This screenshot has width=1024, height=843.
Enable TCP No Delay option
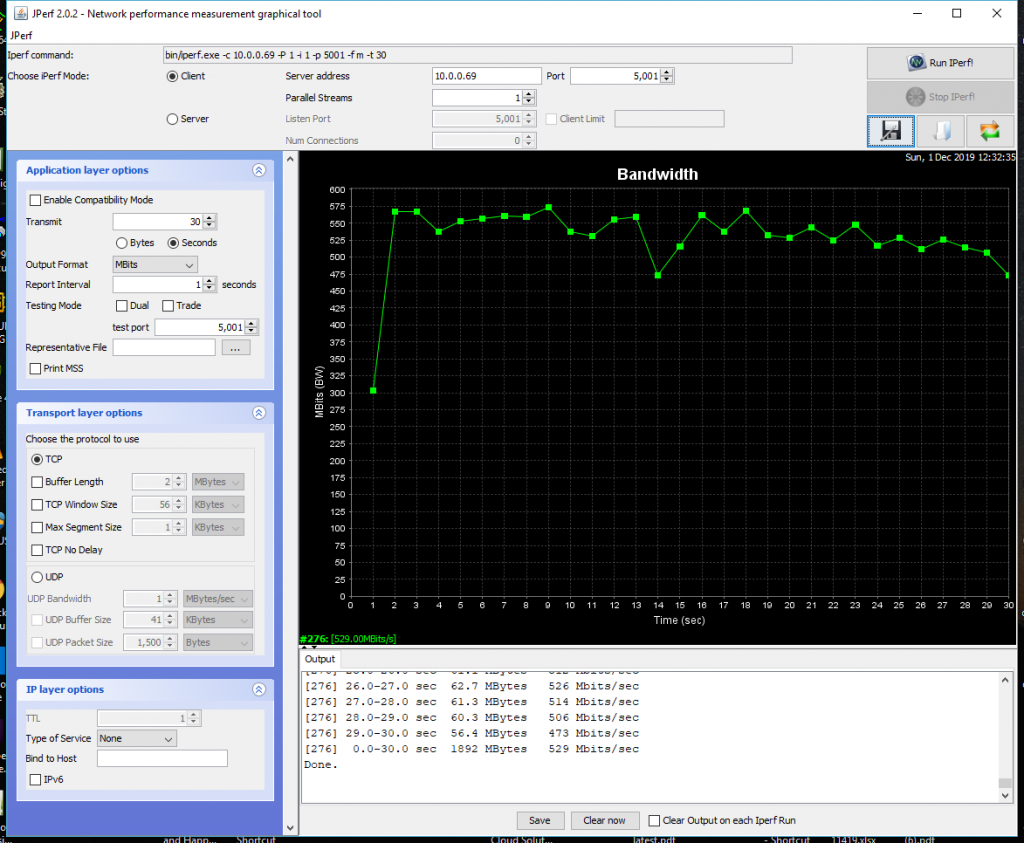(37, 550)
